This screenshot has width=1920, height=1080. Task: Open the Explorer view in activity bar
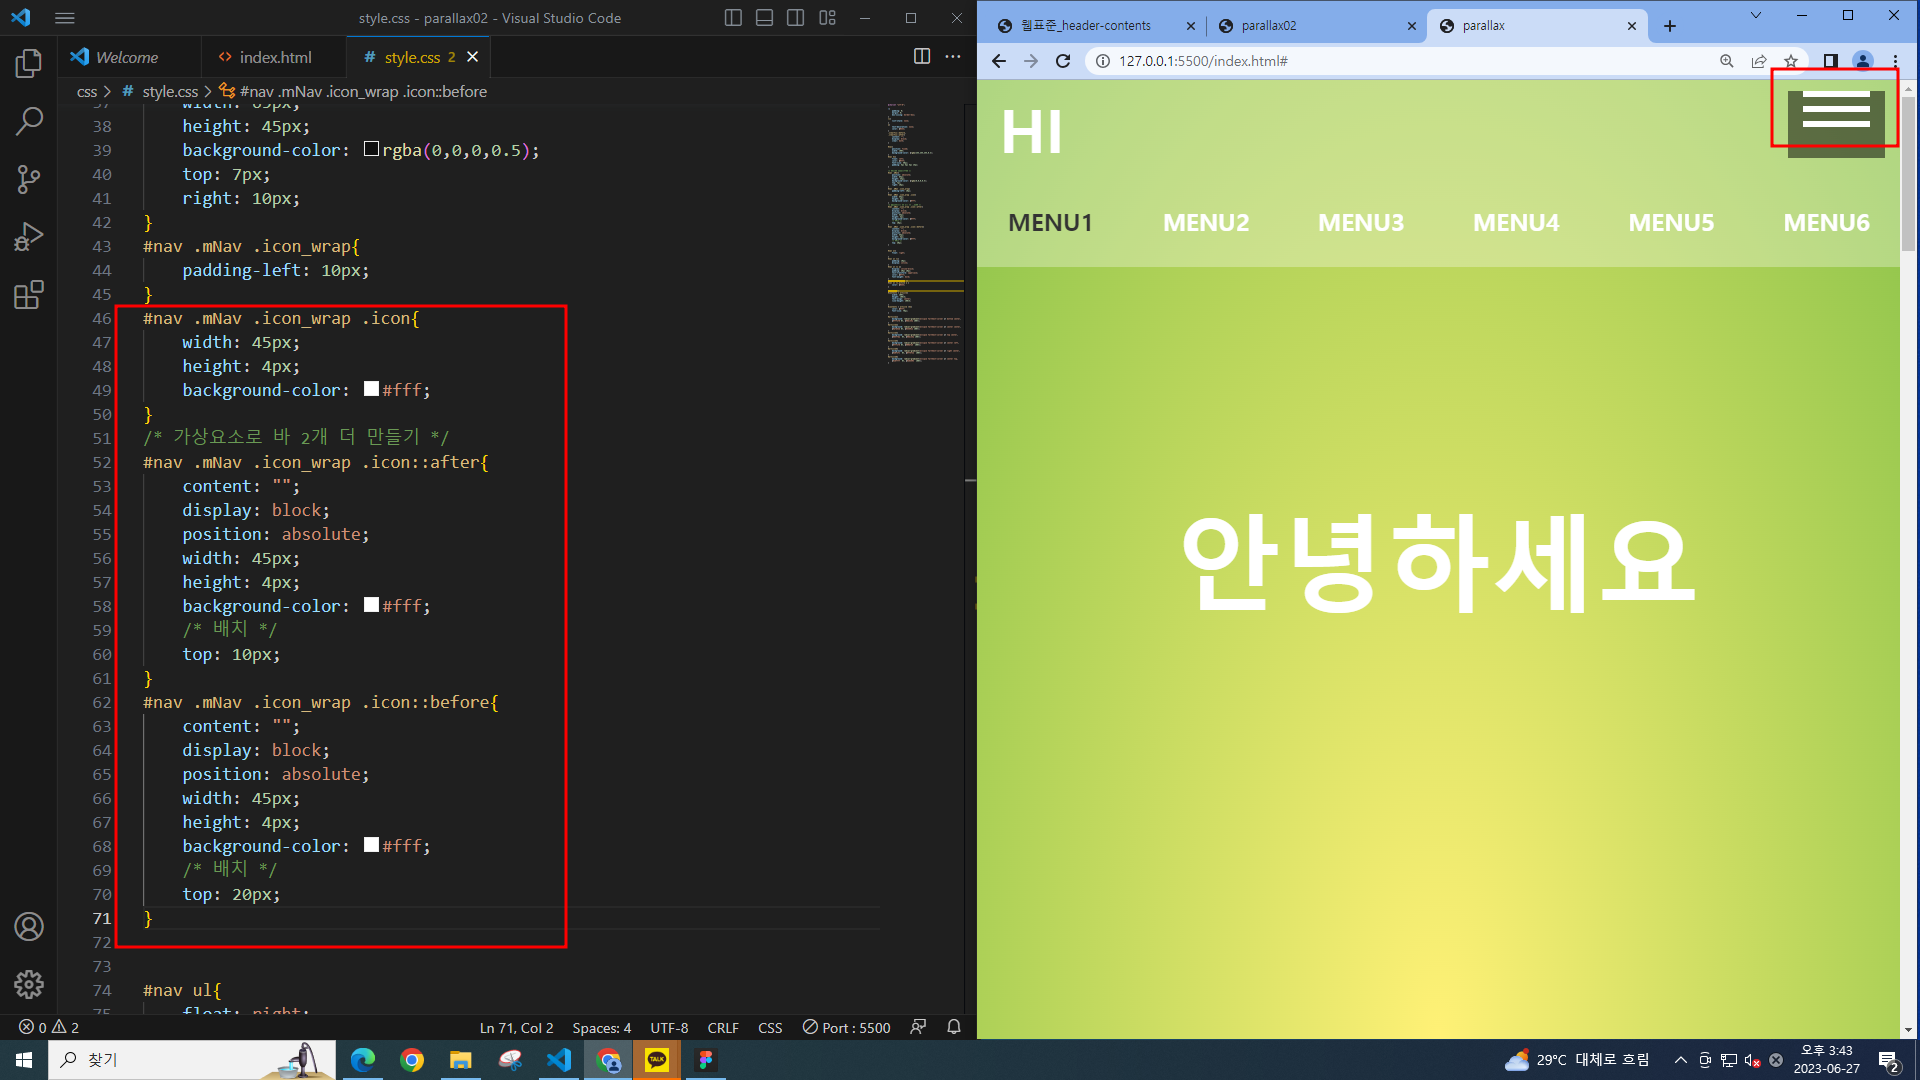pos(29,64)
